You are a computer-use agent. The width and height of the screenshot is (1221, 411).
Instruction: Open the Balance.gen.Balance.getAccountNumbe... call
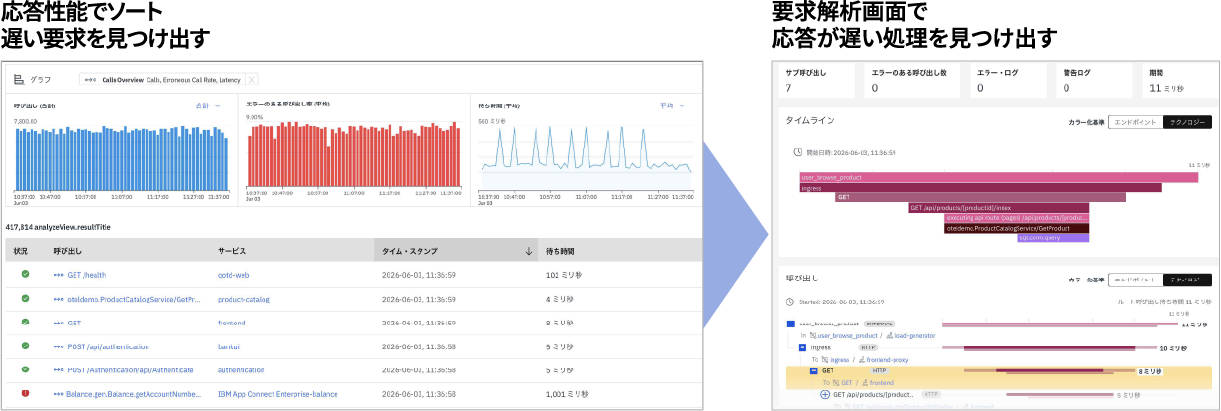click(133, 394)
